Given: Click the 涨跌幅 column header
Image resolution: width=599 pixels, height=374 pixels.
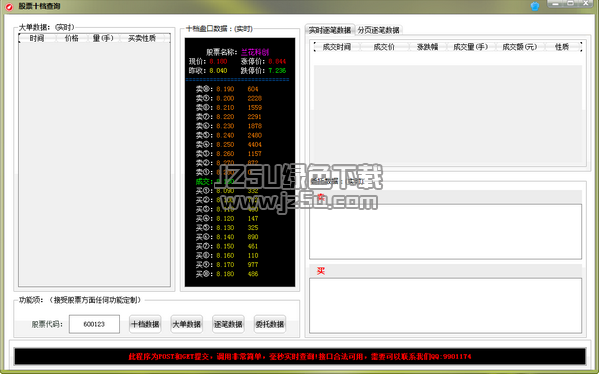Looking at the screenshot, I should click(x=427, y=47).
